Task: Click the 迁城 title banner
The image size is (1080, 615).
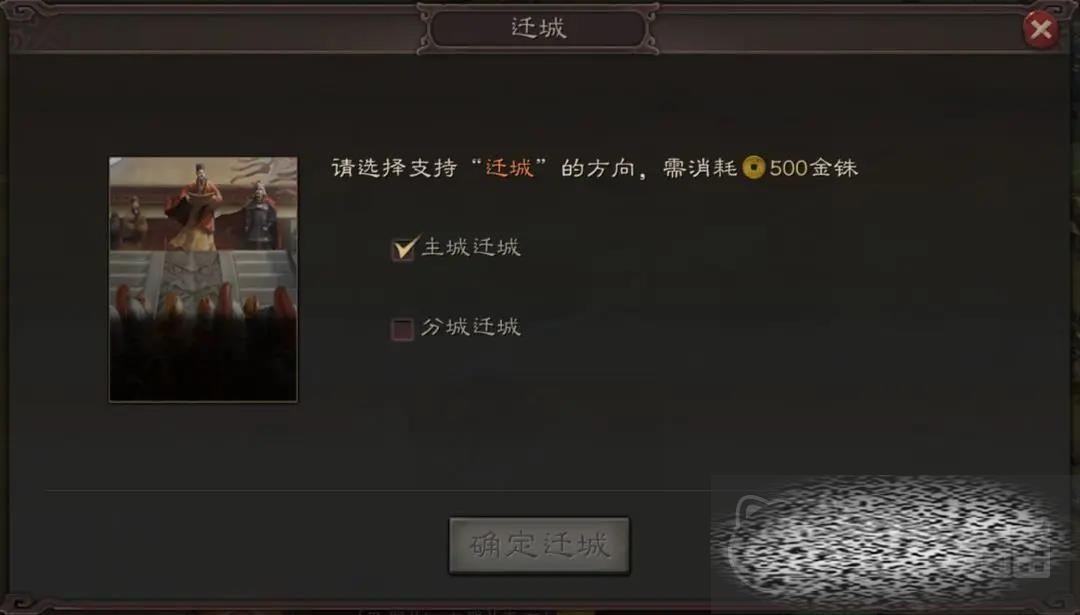Action: (539, 28)
